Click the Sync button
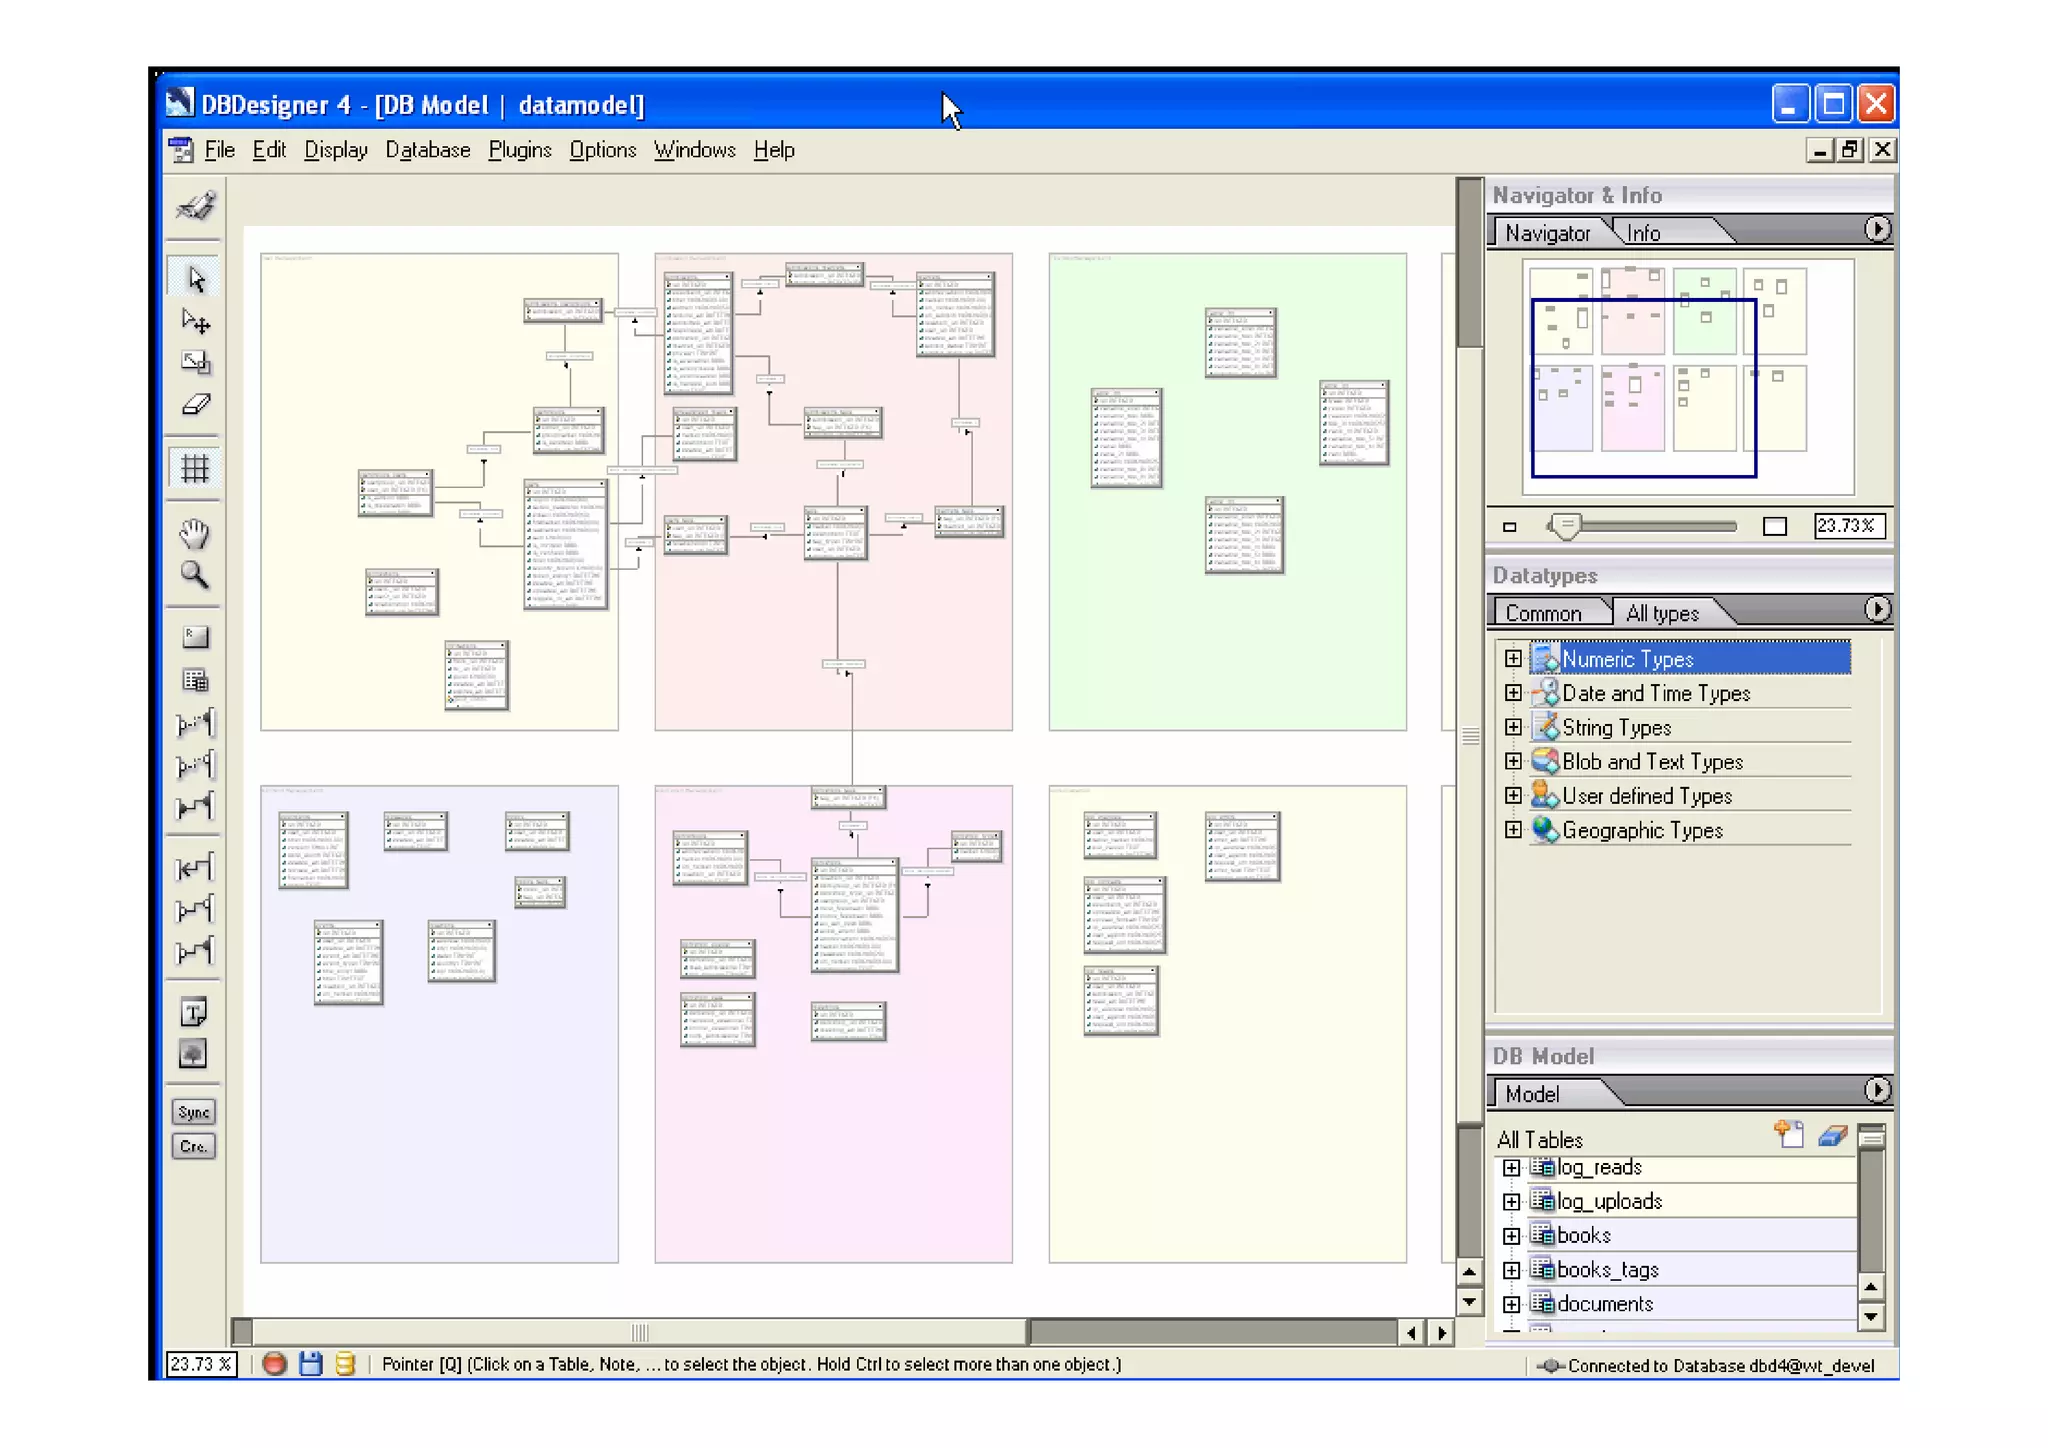Viewport: 2048px width, 1448px height. 194,1112
